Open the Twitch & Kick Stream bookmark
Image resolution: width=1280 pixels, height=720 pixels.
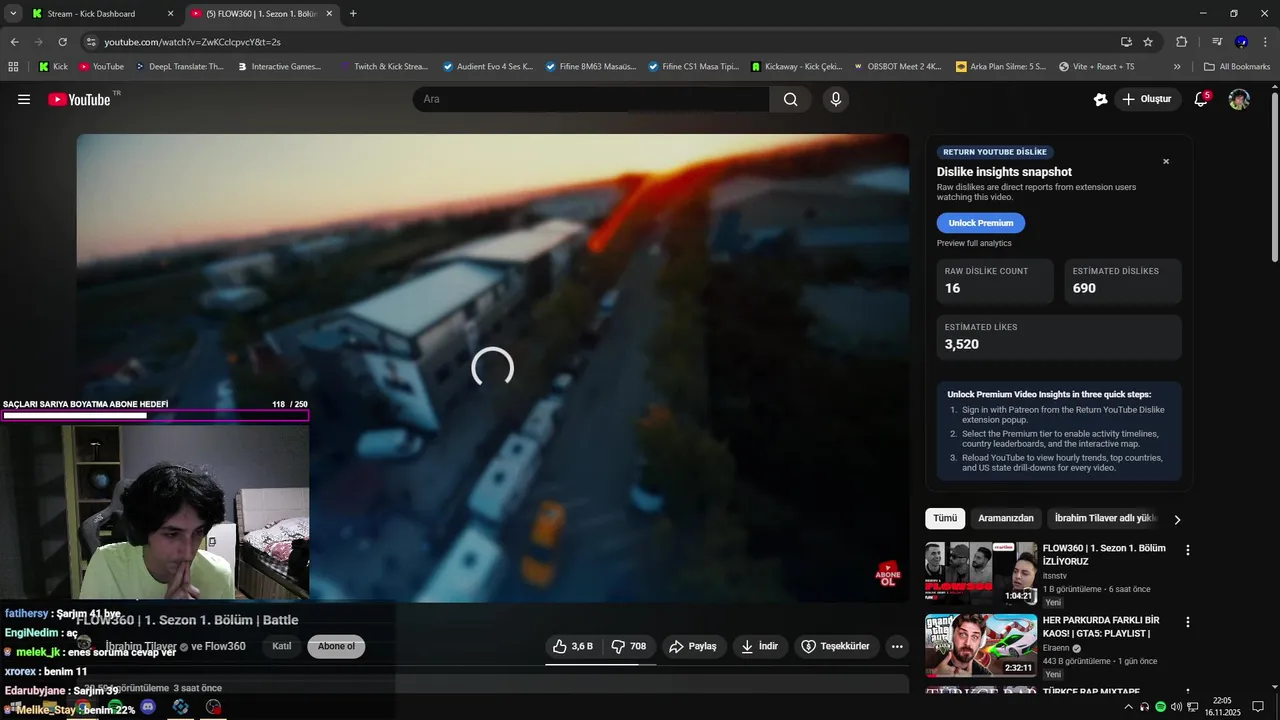(383, 67)
